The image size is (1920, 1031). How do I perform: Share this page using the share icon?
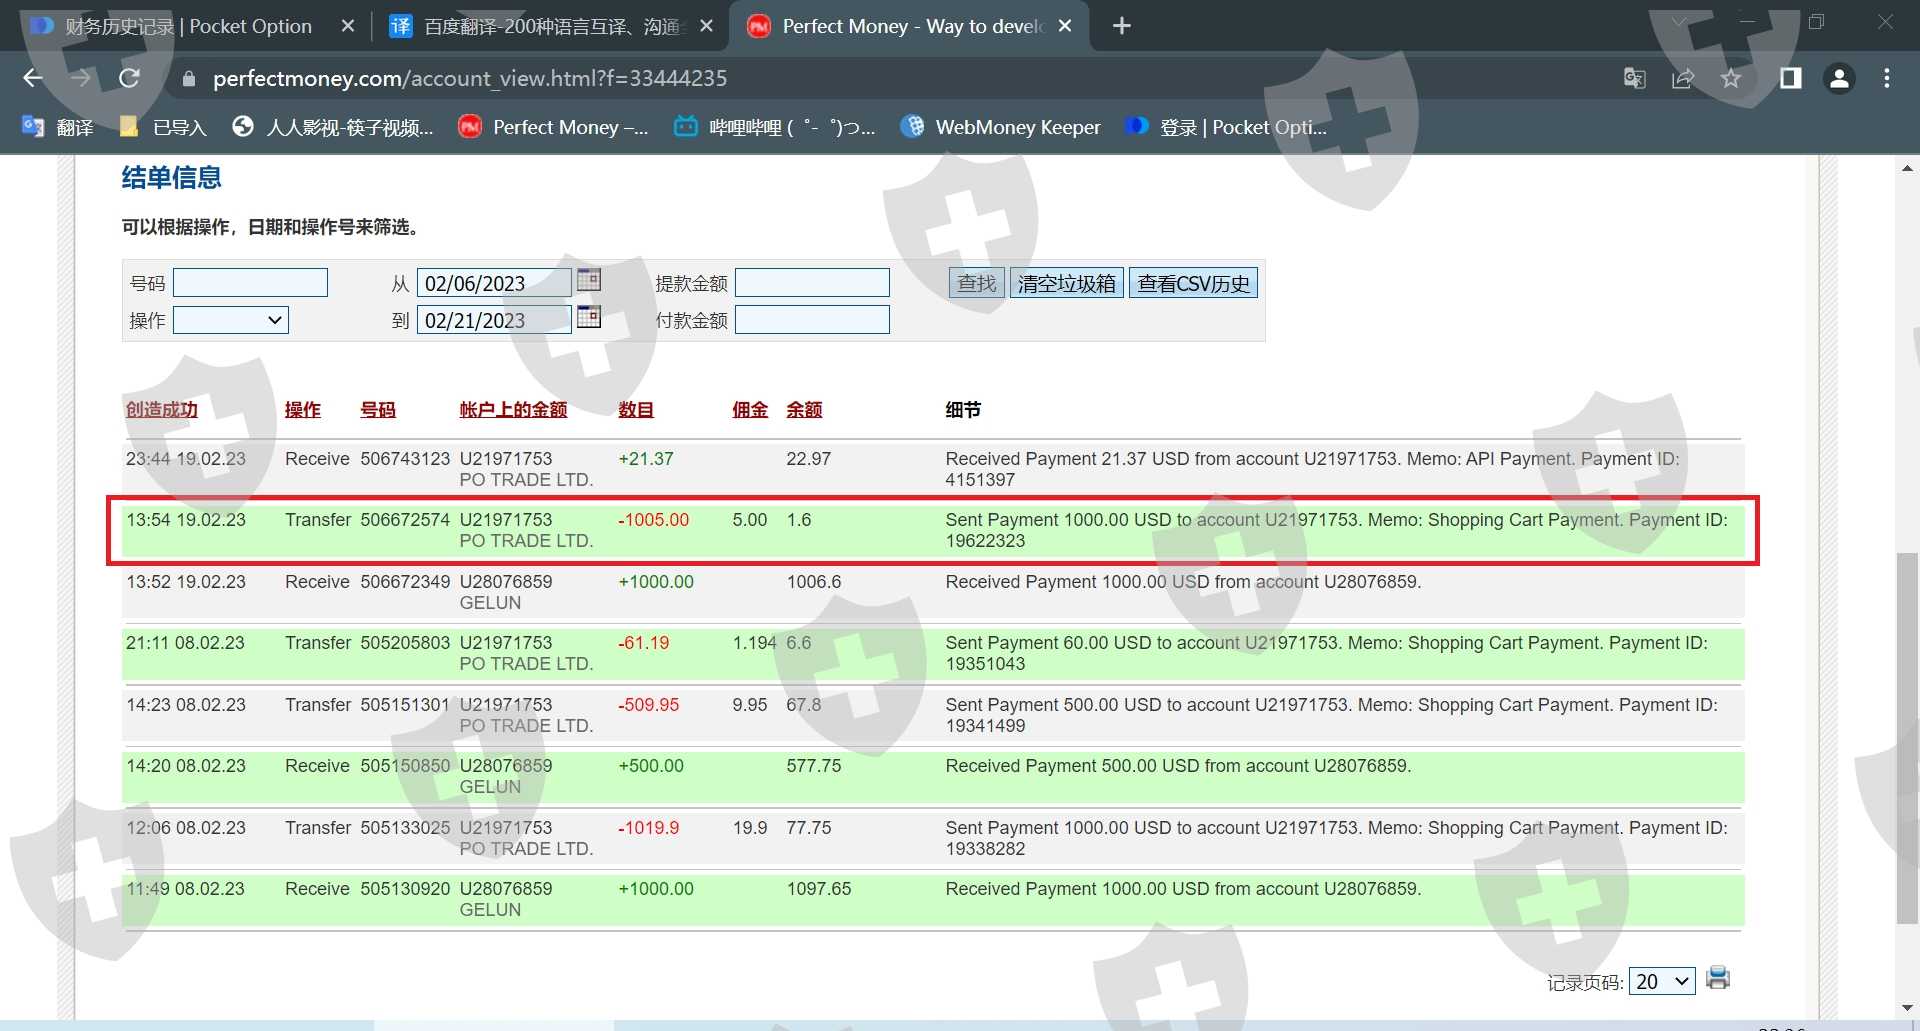(1683, 78)
